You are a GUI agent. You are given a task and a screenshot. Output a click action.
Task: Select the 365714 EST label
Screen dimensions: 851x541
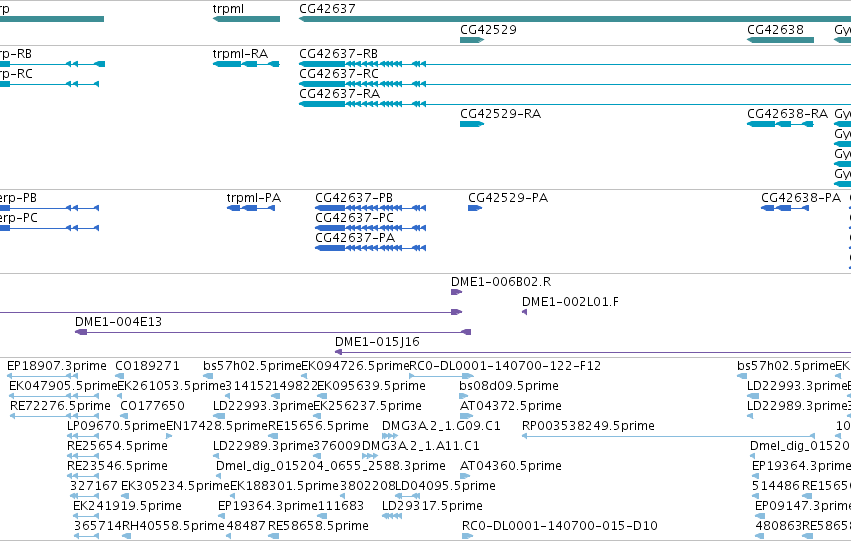coord(98,527)
